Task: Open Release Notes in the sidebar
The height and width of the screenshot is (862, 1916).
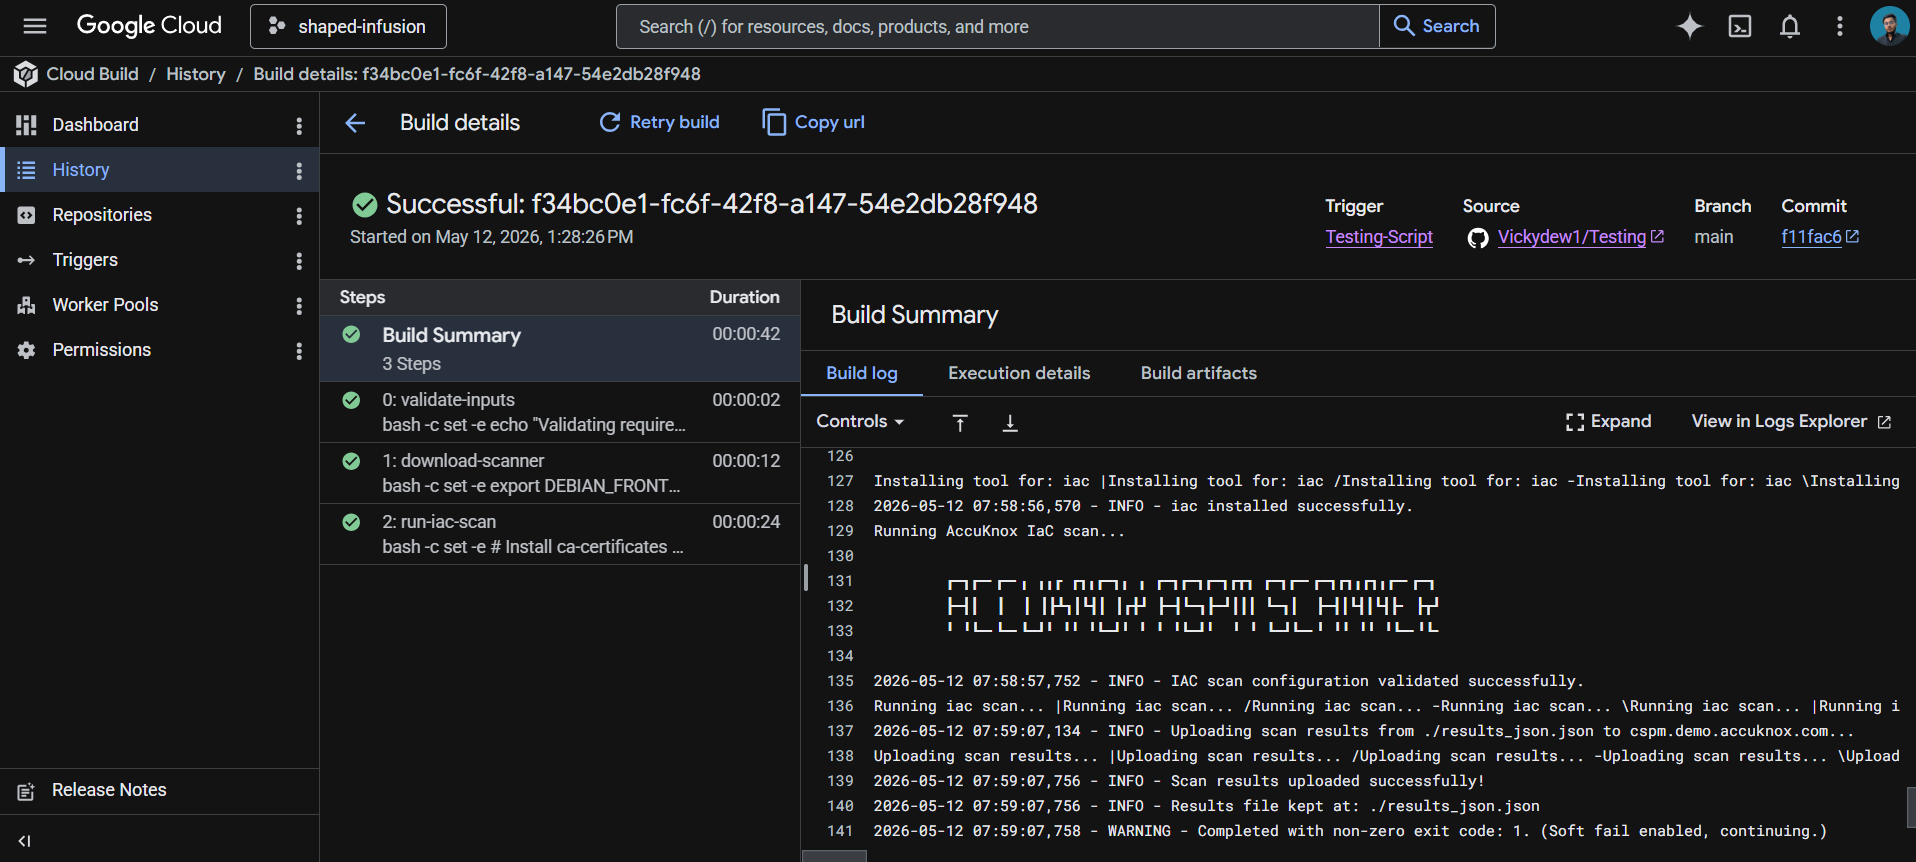Action: click(x=159, y=790)
